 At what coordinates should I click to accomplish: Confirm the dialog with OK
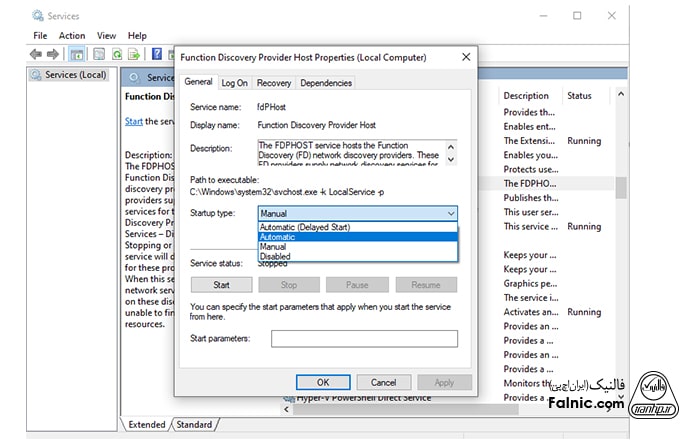(x=323, y=382)
